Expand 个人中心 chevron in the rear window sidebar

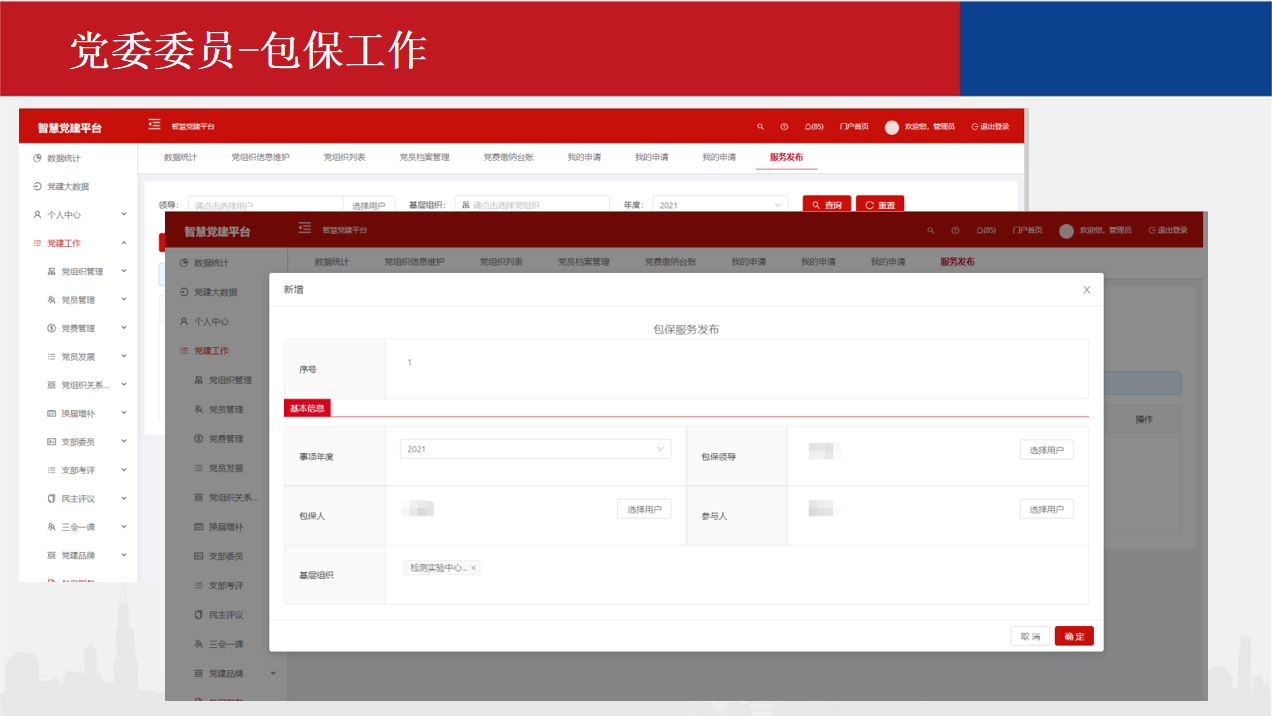click(x=124, y=214)
